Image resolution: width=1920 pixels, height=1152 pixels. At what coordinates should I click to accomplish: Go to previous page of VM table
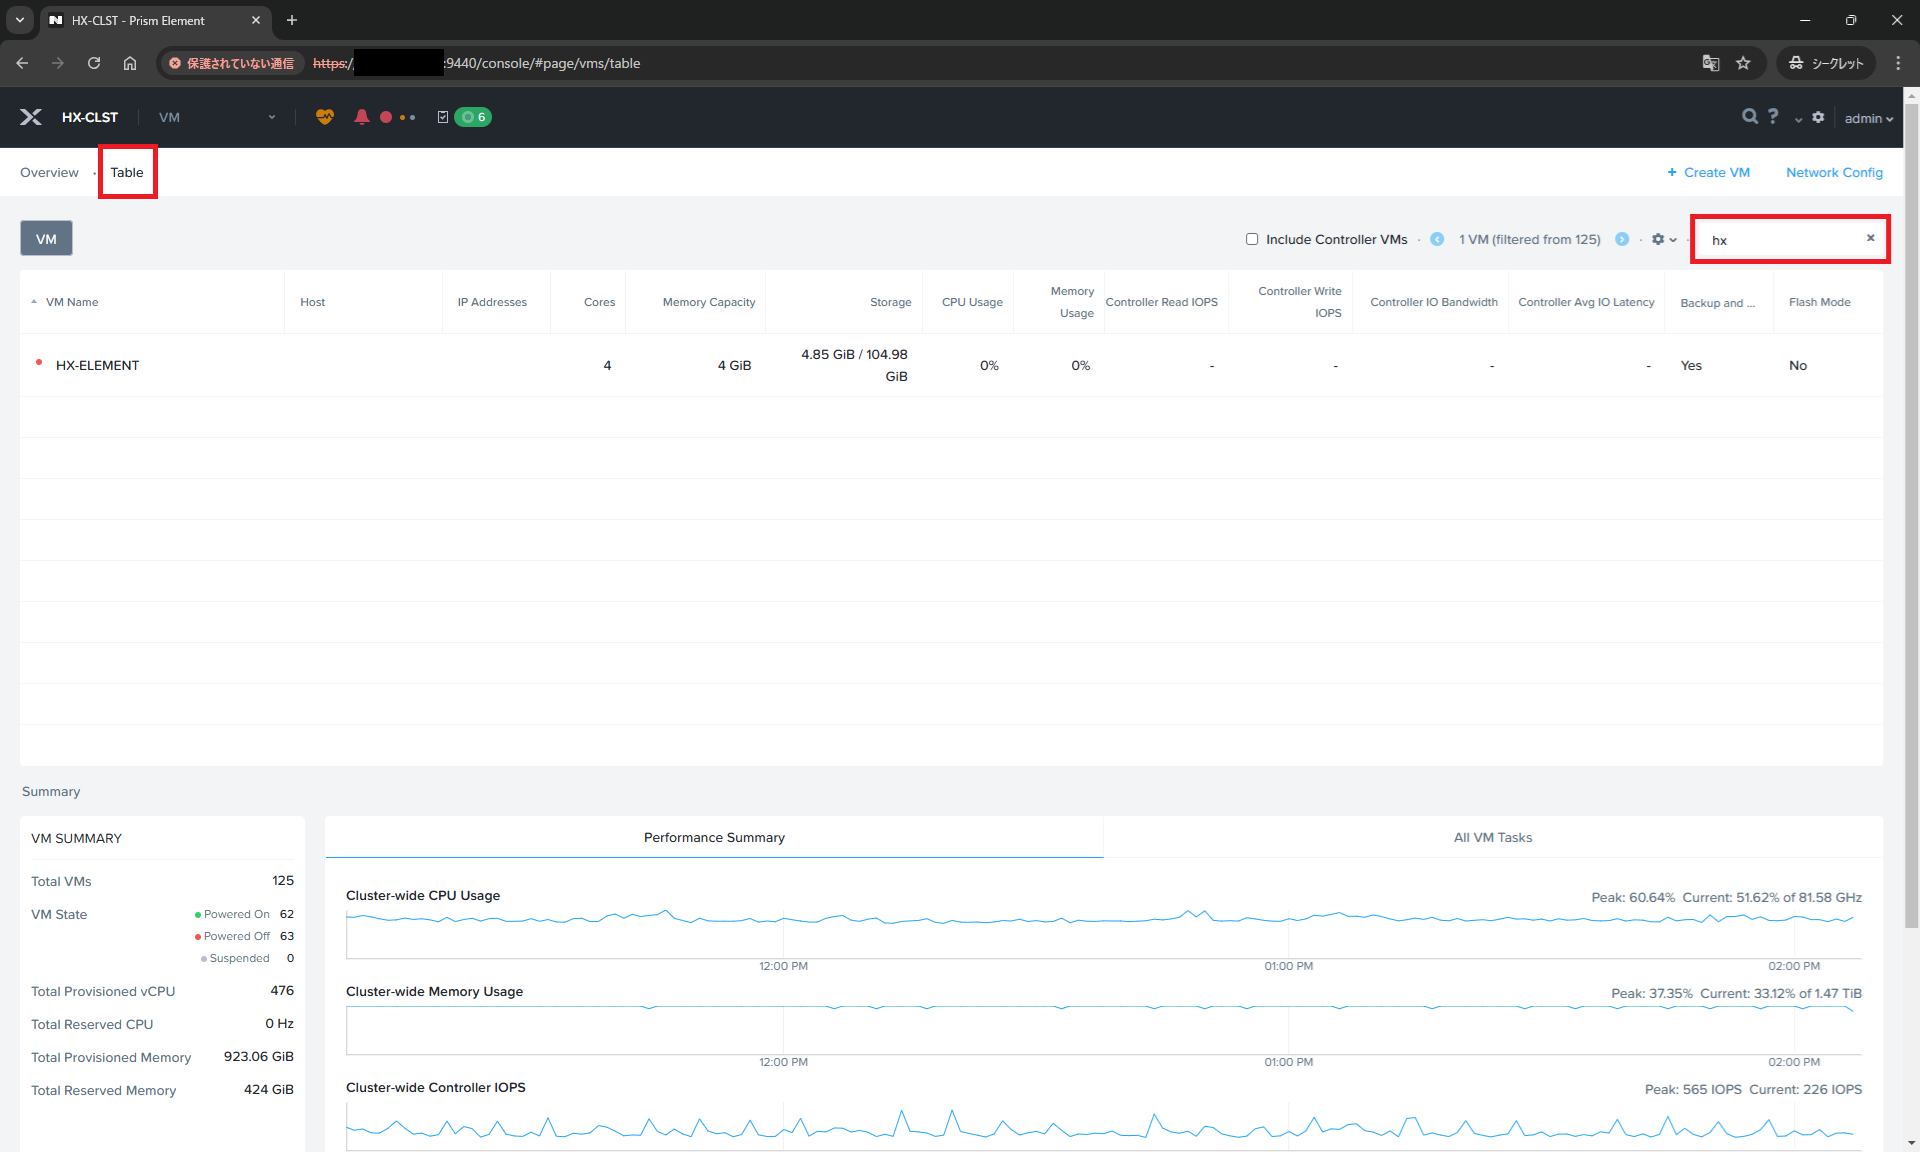point(1437,239)
